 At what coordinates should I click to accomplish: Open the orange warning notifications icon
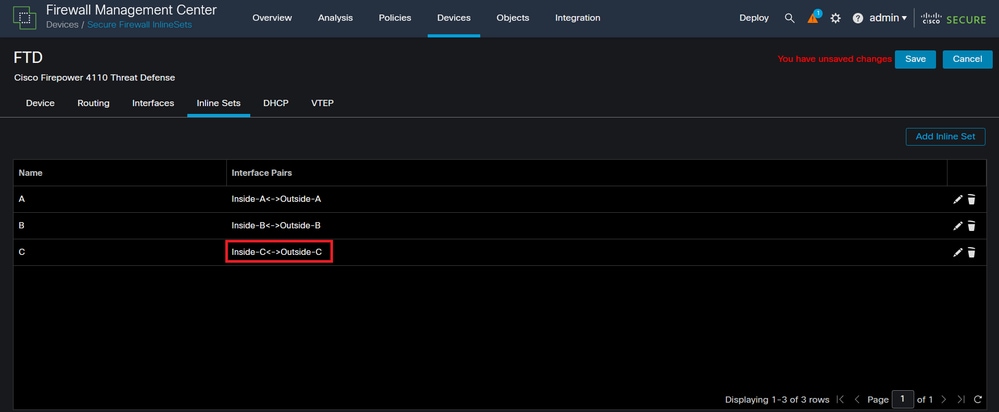point(814,18)
